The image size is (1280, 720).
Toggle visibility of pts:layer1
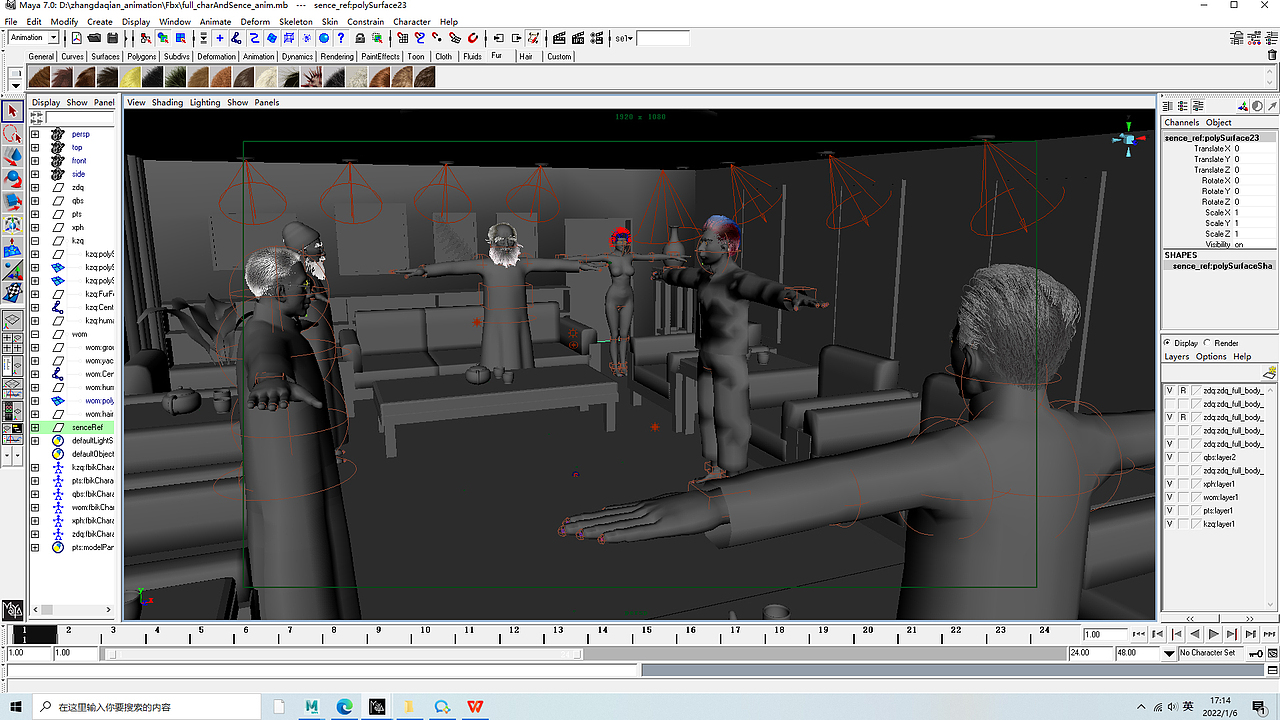[x=1169, y=510]
